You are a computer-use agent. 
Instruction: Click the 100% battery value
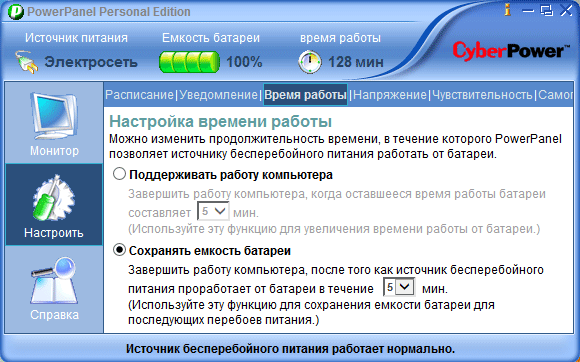244,62
